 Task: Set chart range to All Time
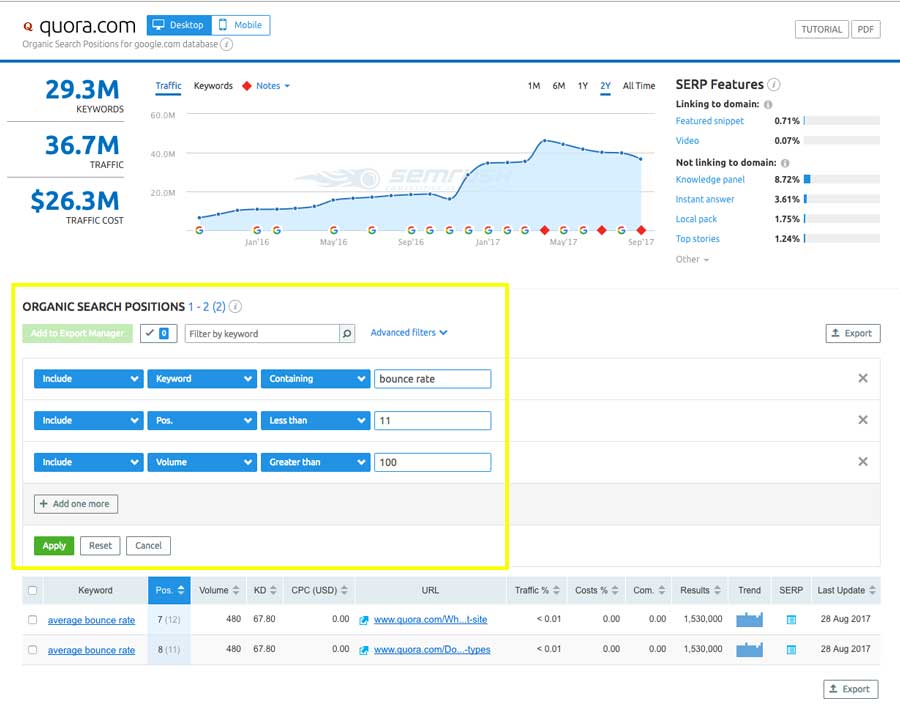pyautogui.click(x=639, y=86)
